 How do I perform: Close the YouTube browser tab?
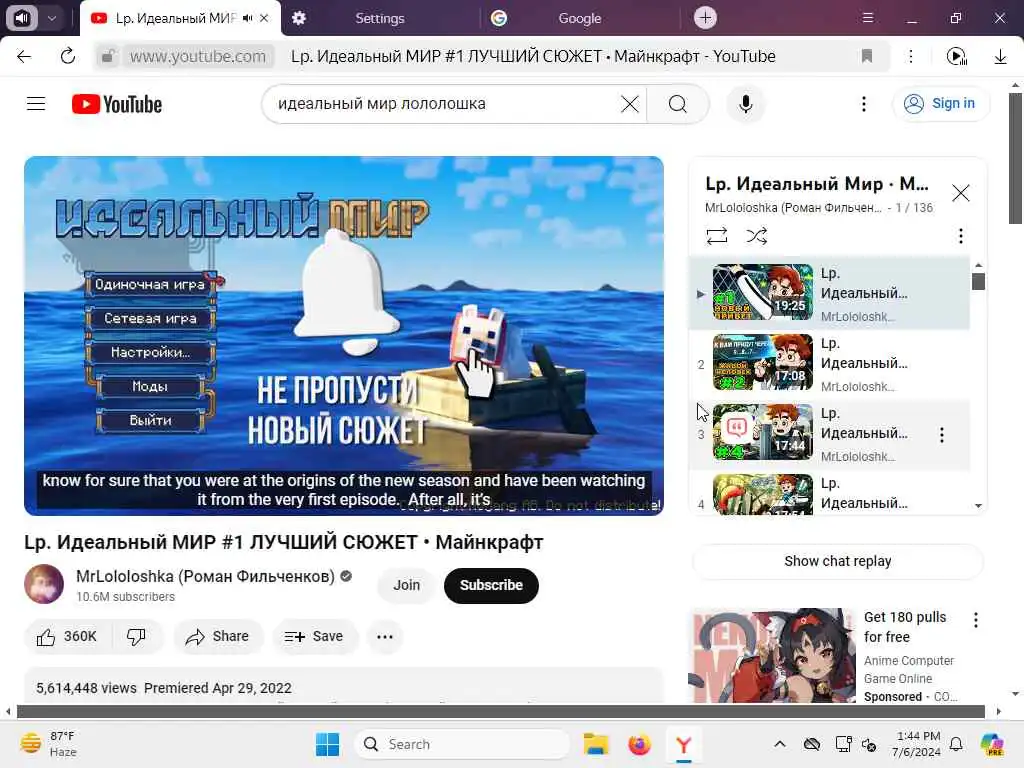tap(264, 18)
